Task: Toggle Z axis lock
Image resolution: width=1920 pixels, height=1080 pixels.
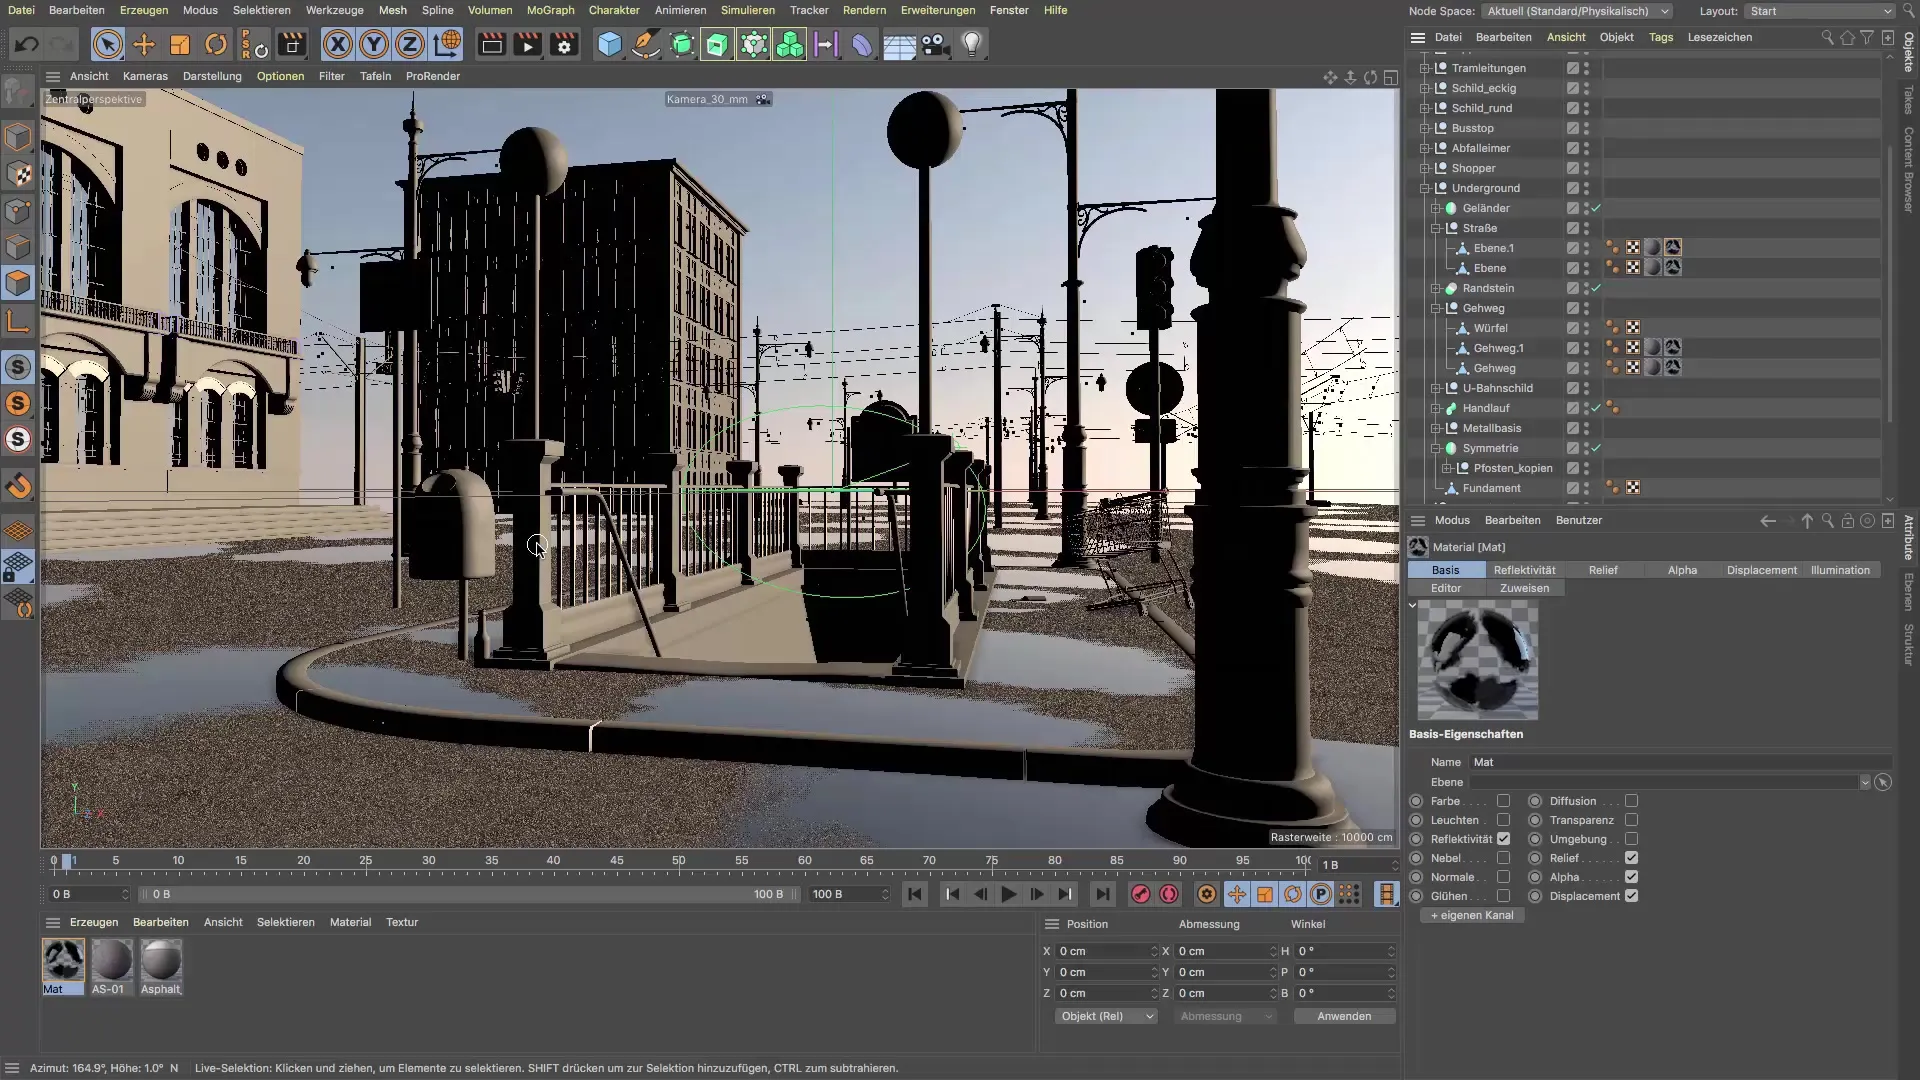Action: (x=410, y=44)
